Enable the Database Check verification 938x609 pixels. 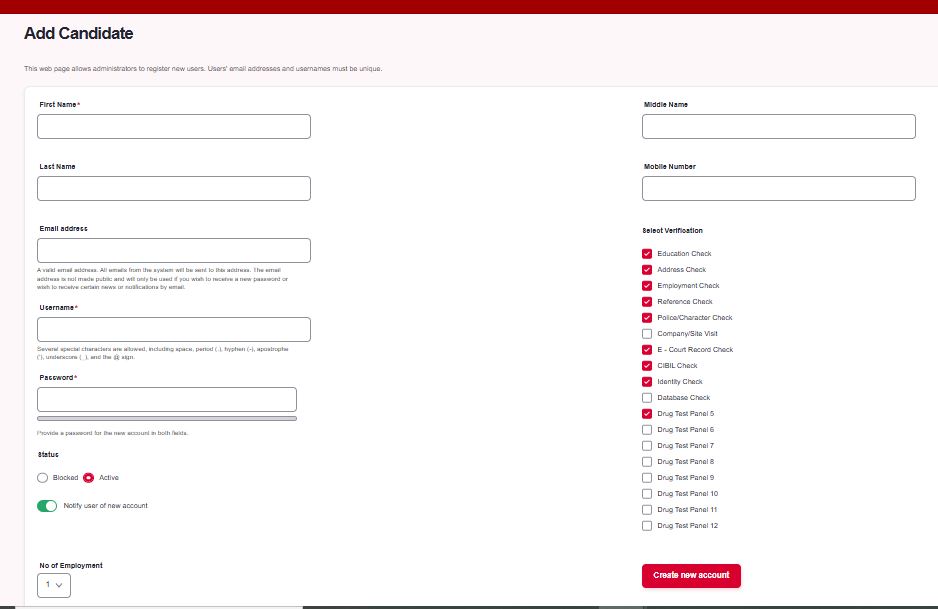click(x=647, y=397)
